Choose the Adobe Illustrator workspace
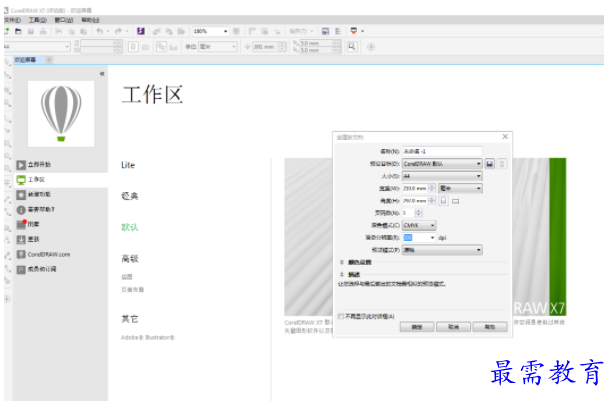 (148, 338)
